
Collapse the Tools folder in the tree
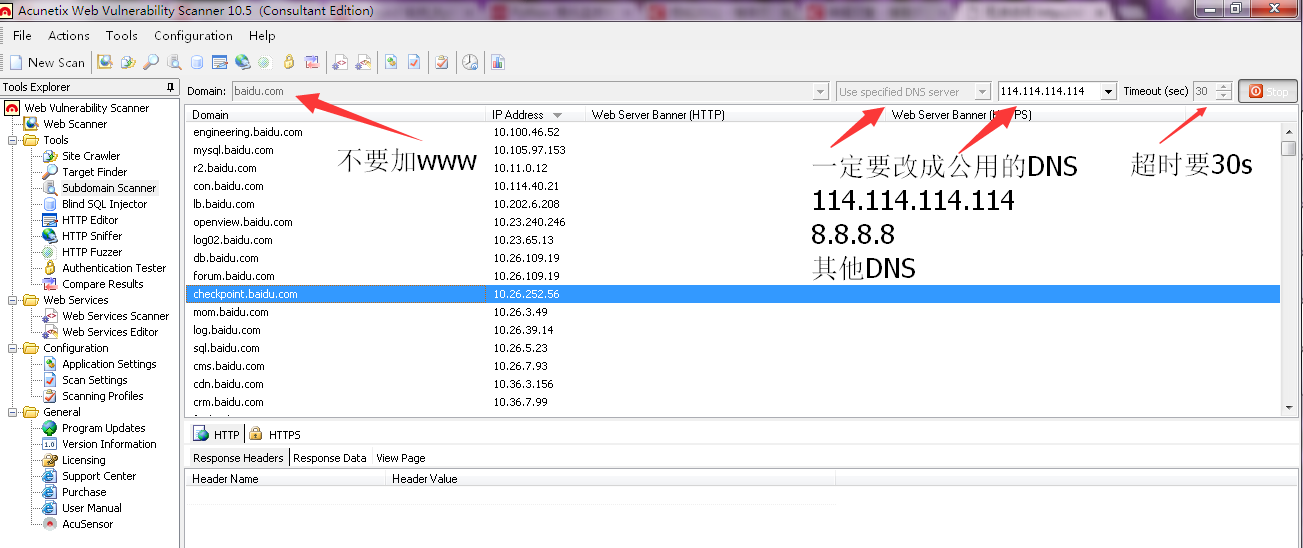click(13, 140)
